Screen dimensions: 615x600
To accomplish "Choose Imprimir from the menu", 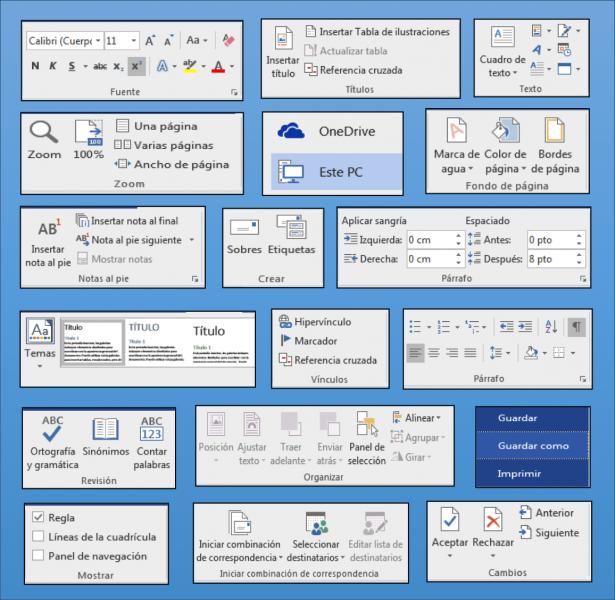I will [532, 473].
